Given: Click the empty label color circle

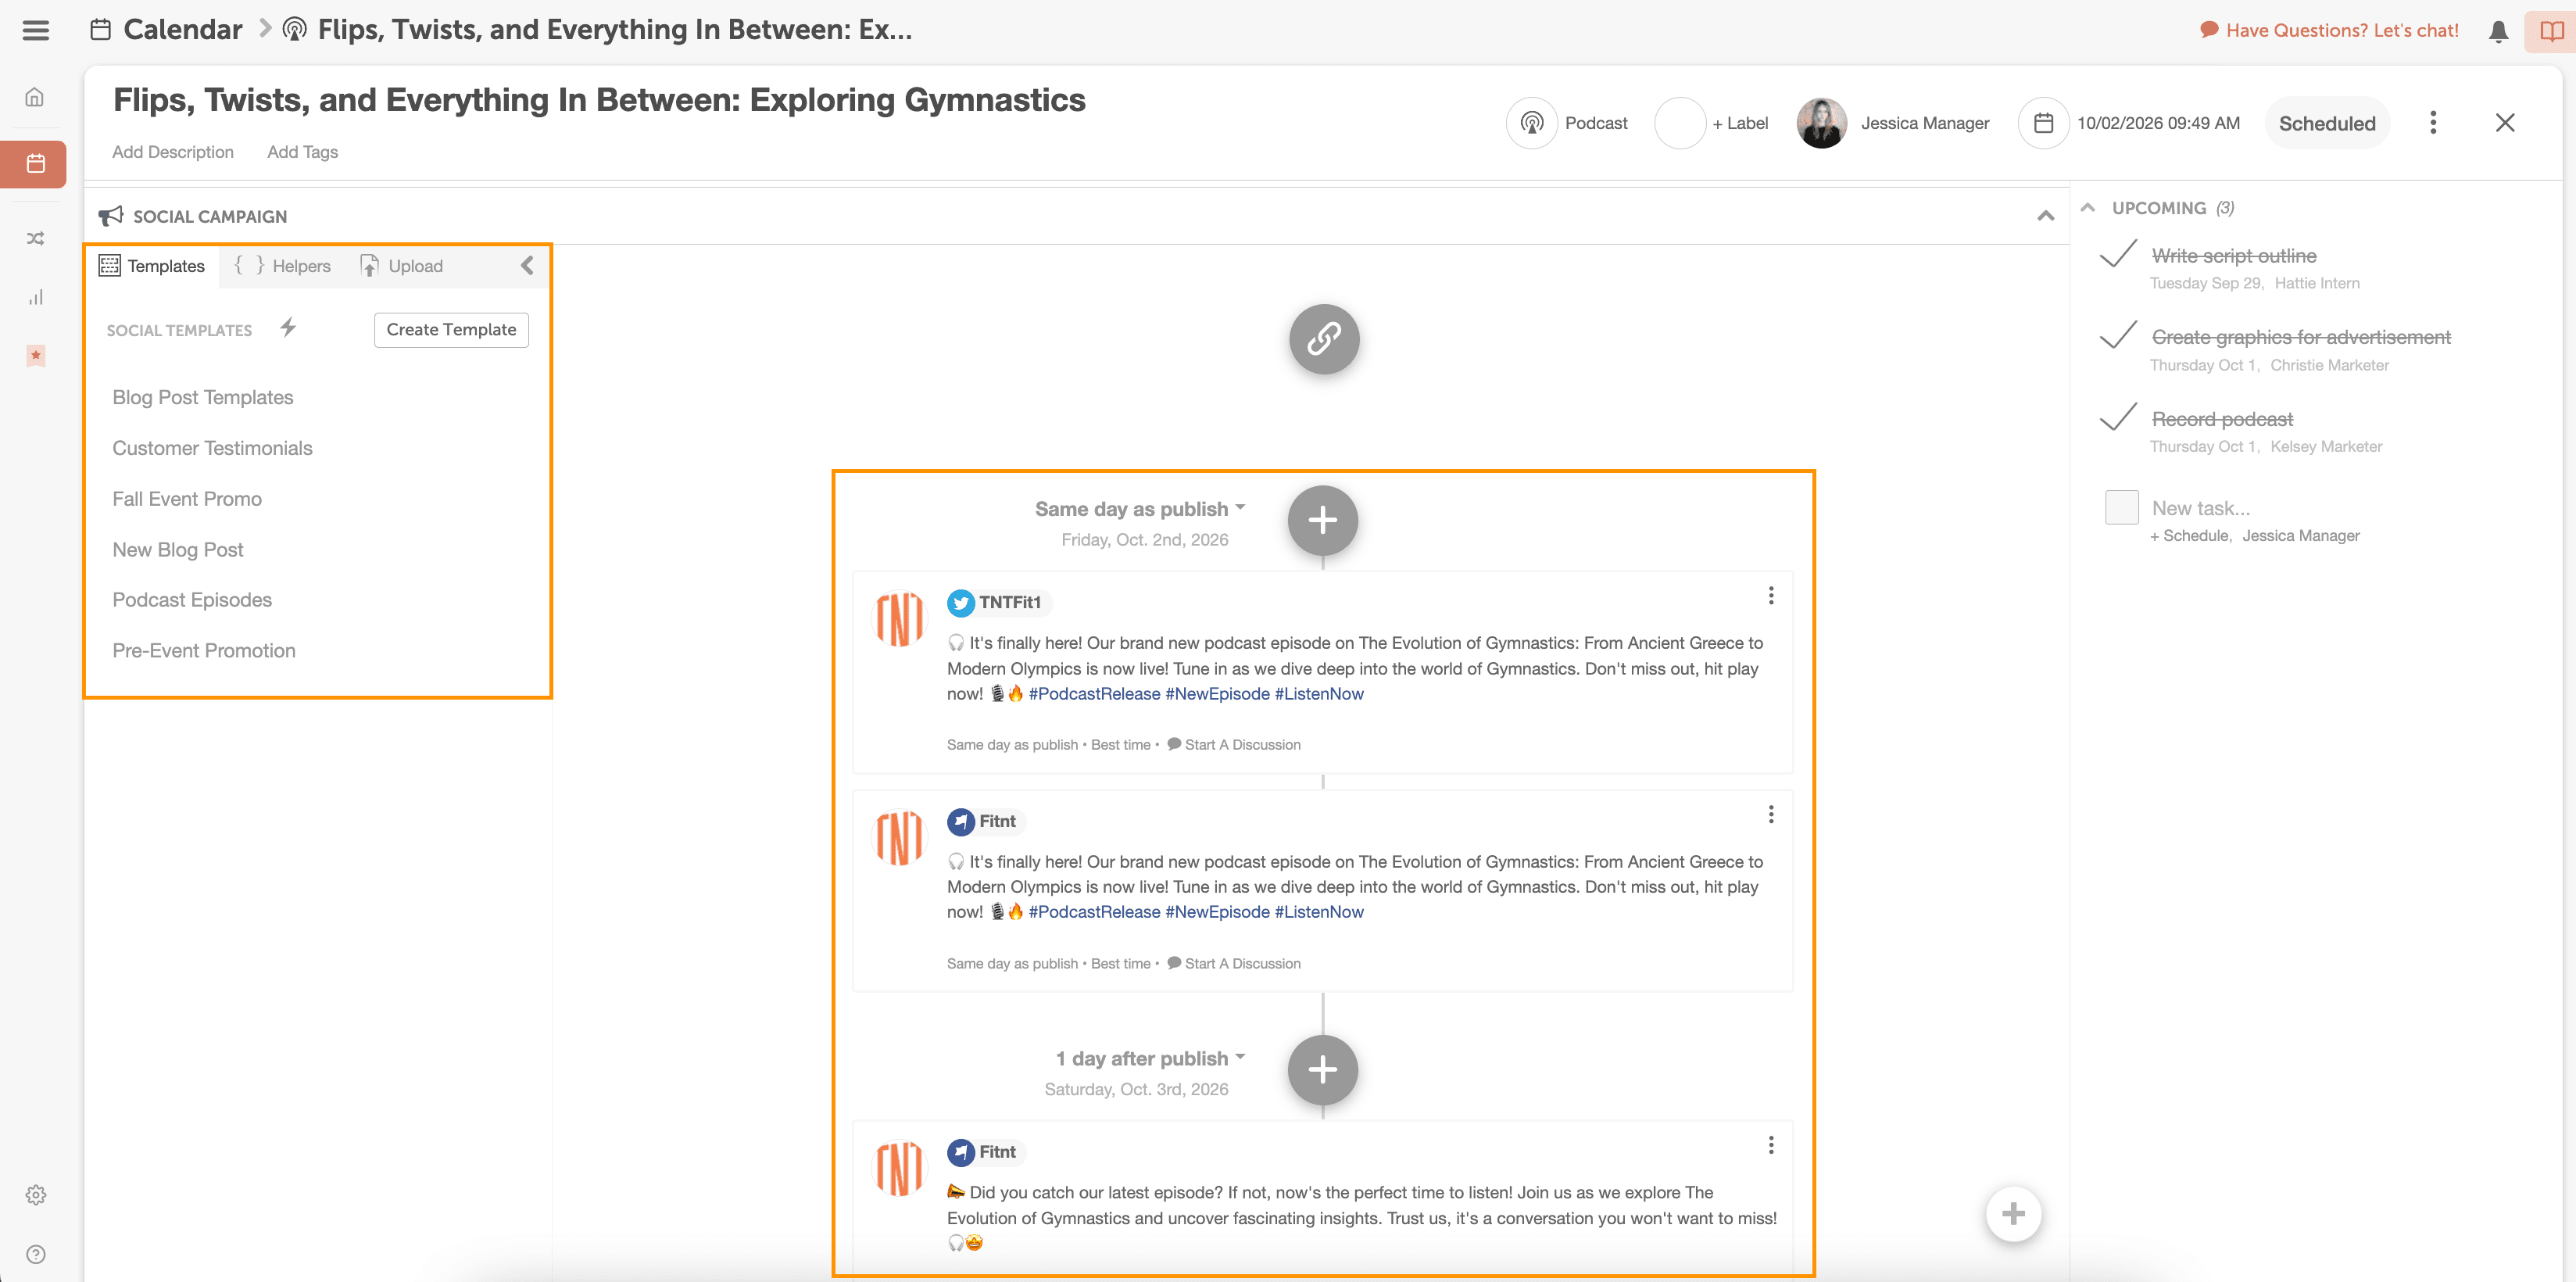Looking at the screenshot, I should tap(1679, 123).
